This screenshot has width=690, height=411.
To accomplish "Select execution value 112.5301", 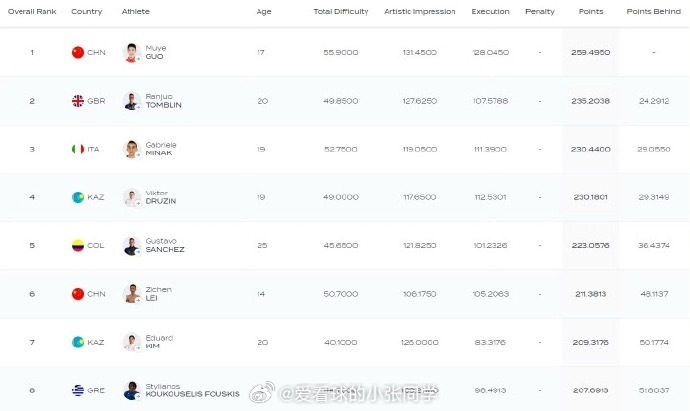I will pos(490,197).
